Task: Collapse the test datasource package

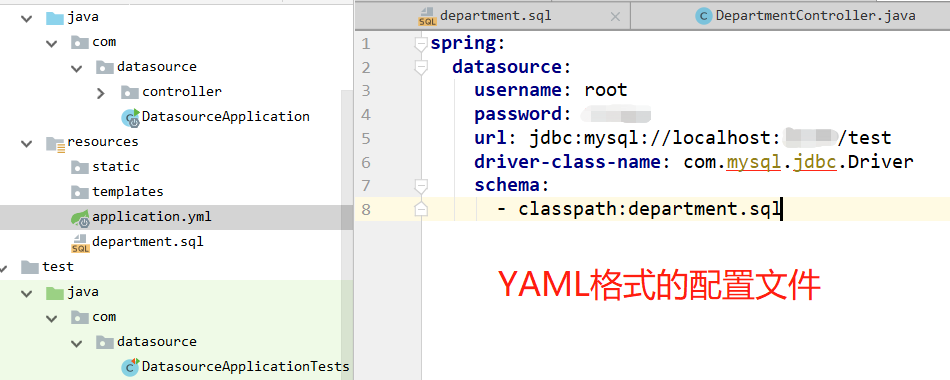Action: 76,343
